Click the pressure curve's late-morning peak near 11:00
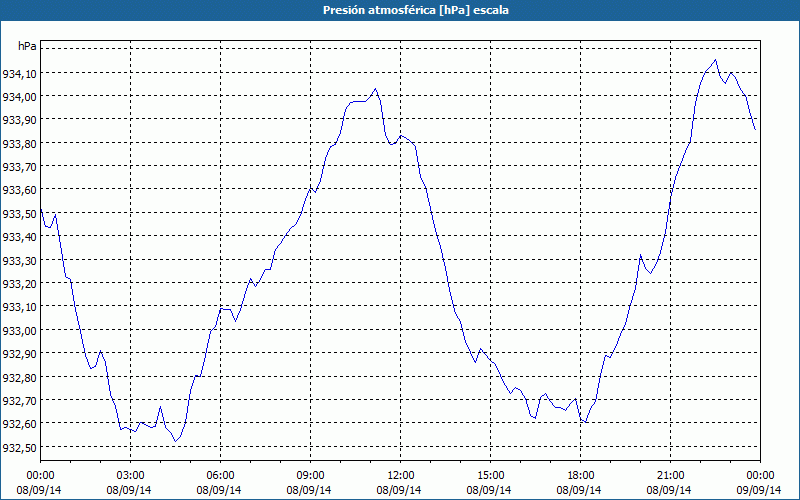Image resolution: width=800 pixels, height=500 pixels. coord(376,89)
